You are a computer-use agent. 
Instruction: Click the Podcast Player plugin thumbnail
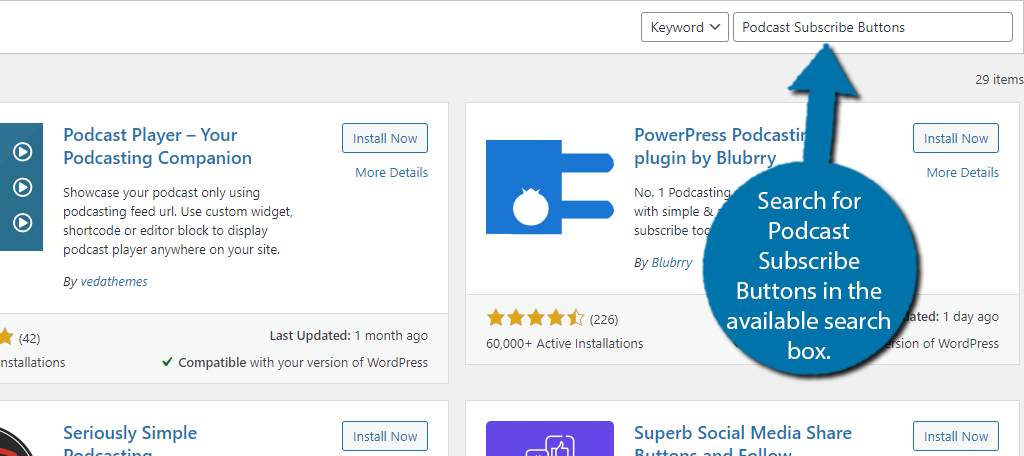point(21,187)
